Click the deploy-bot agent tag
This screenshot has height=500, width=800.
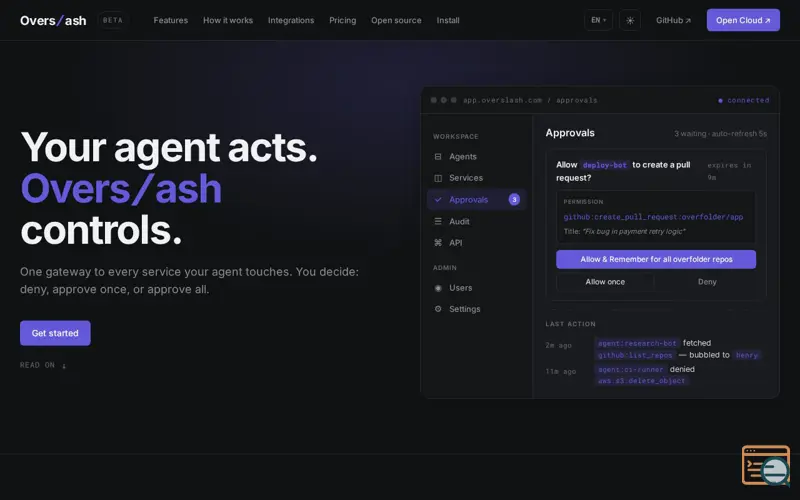pos(605,165)
